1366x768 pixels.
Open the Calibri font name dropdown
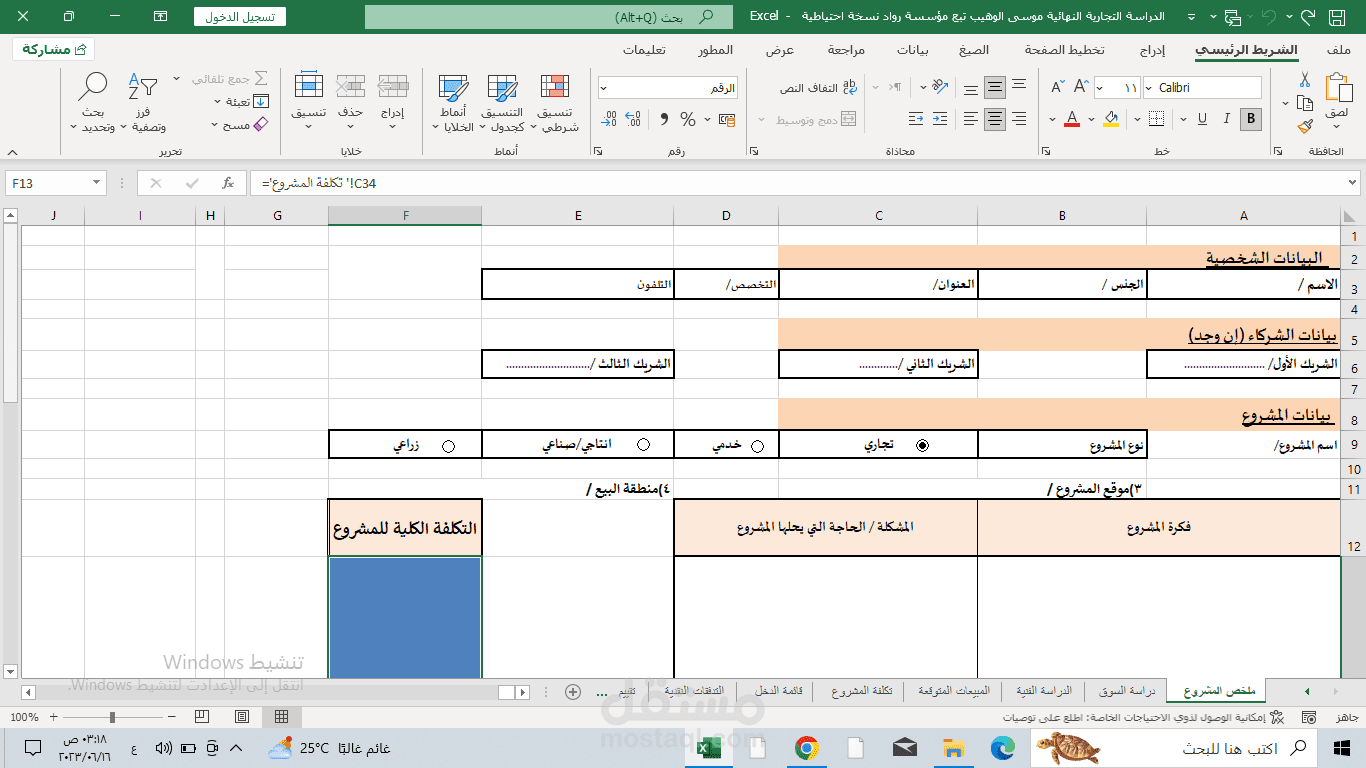(x=1148, y=88)
